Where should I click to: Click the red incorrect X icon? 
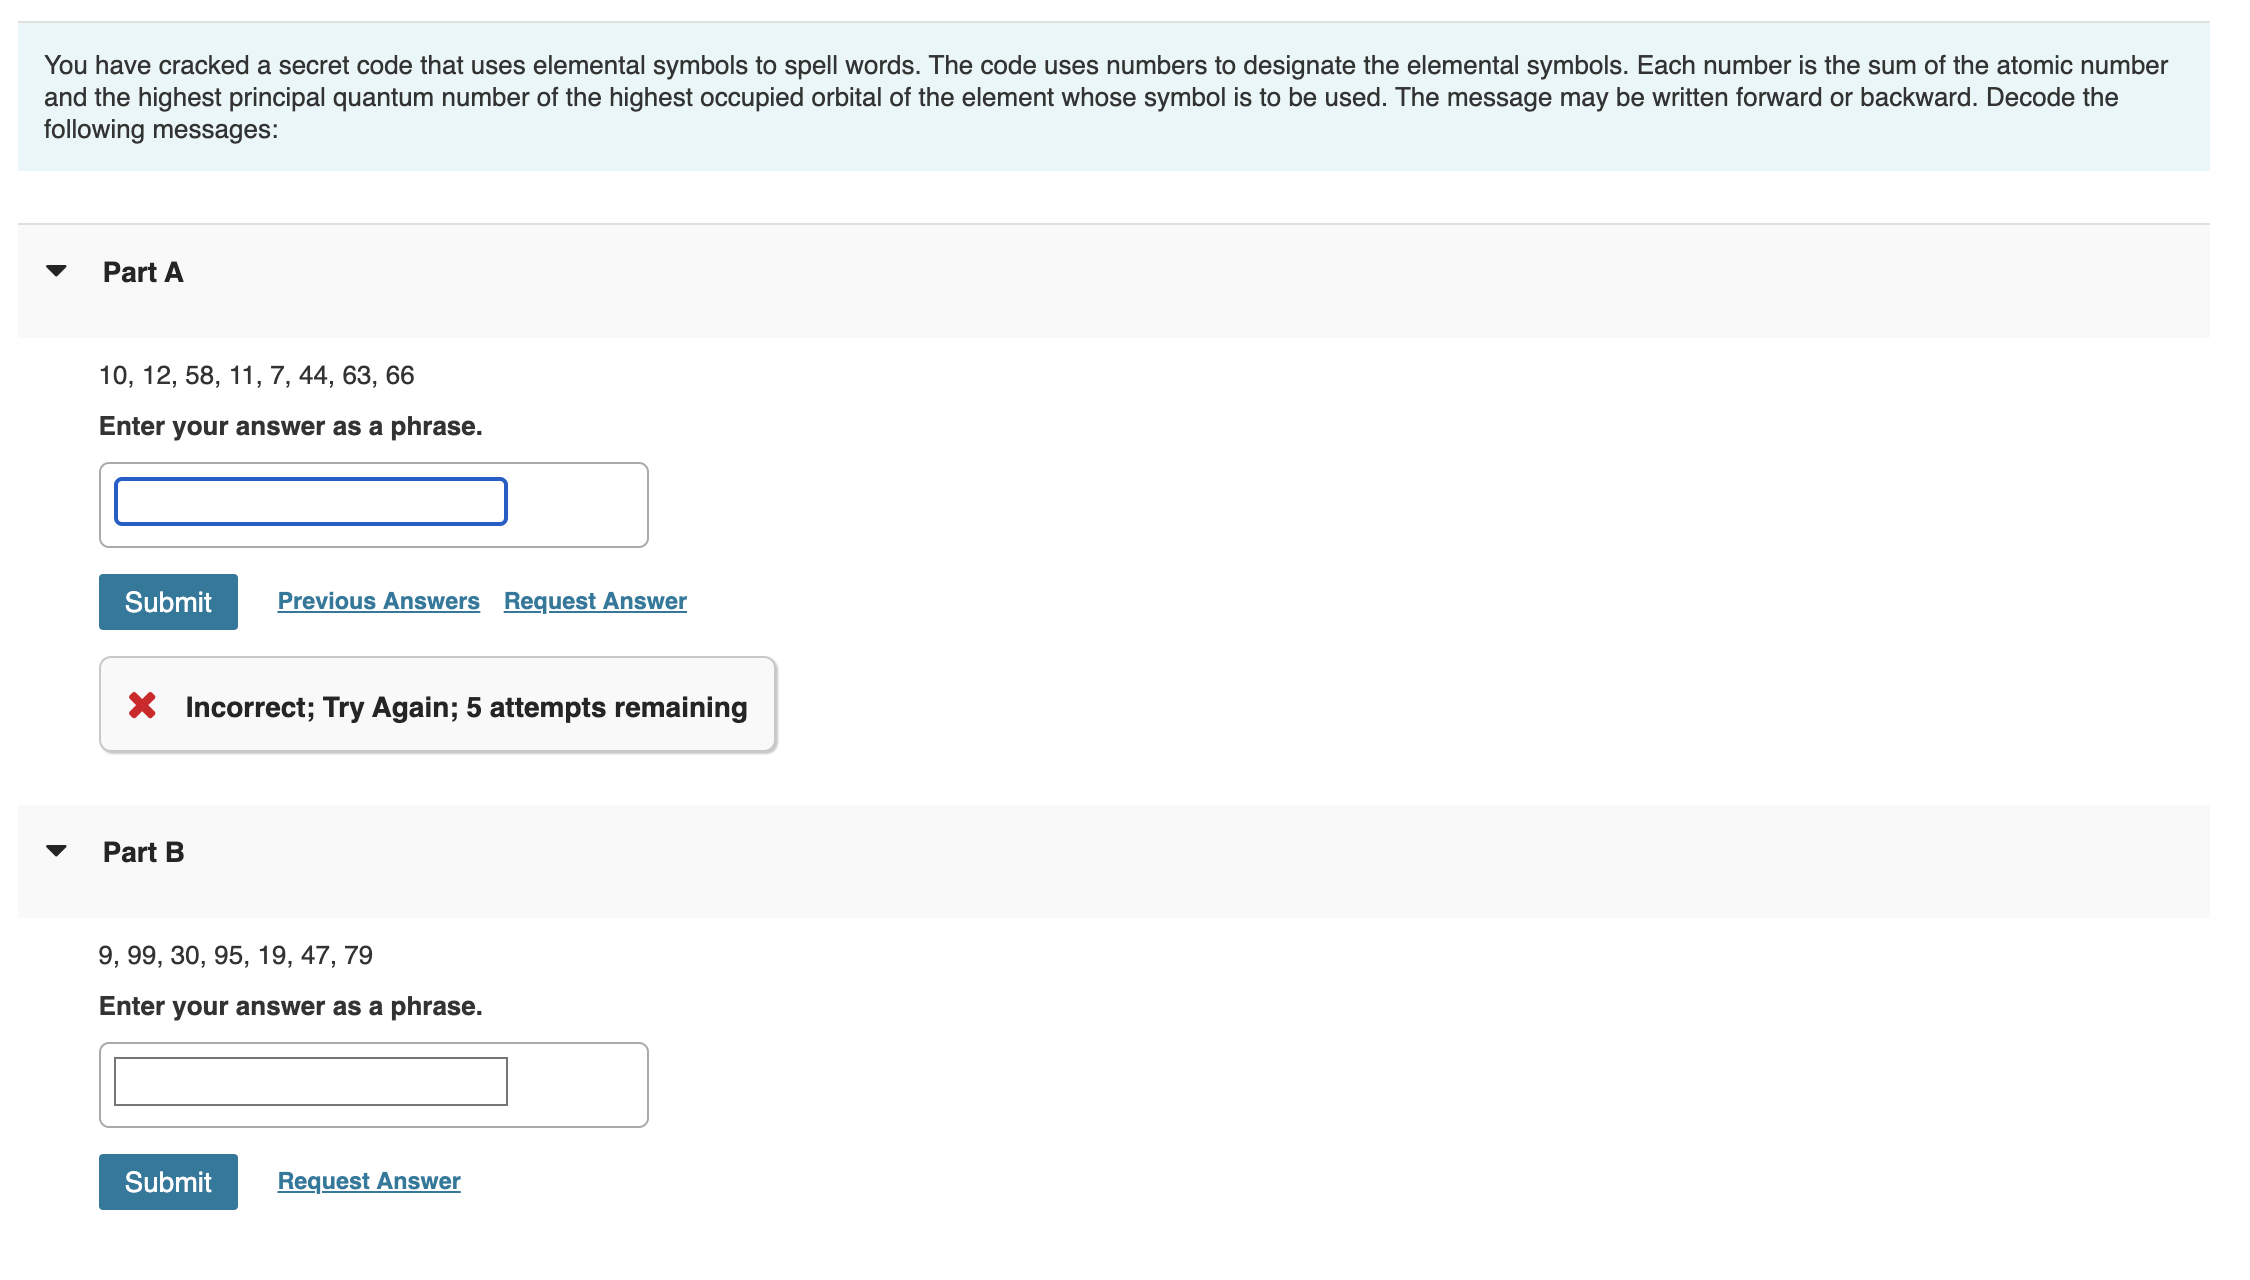(x=142, y=706)
